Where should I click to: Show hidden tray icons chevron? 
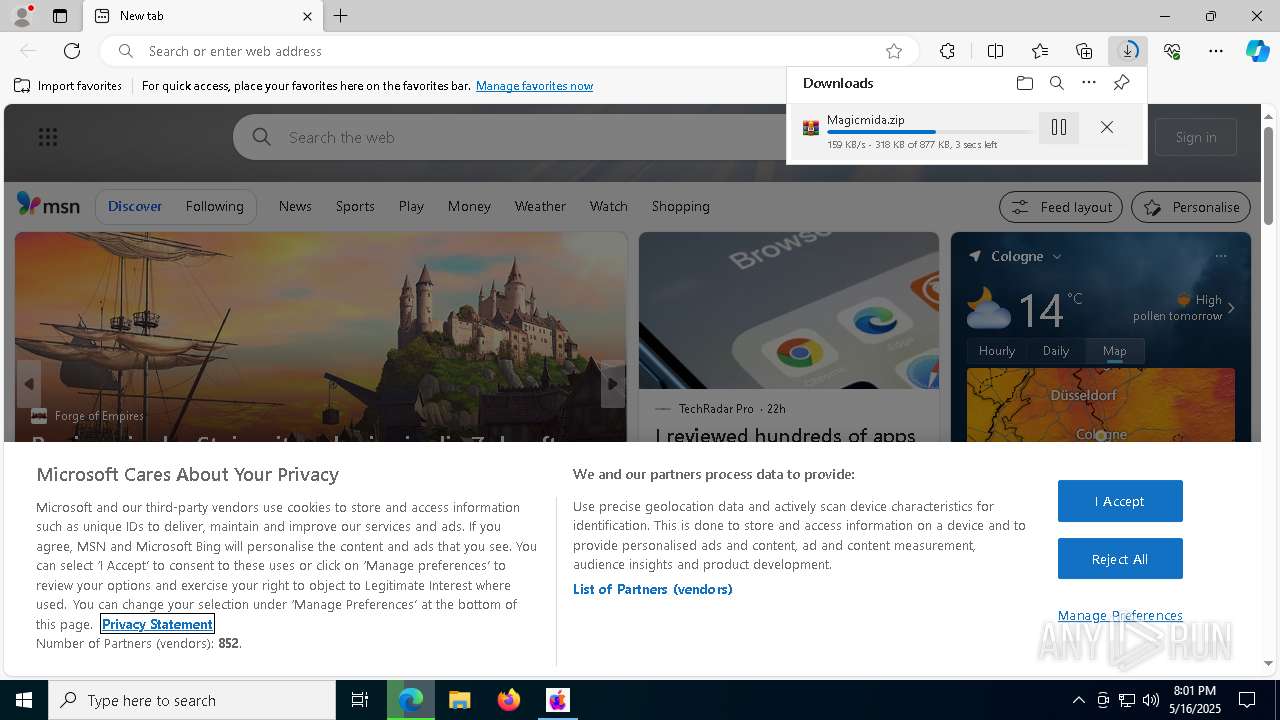click(1078, 700)
